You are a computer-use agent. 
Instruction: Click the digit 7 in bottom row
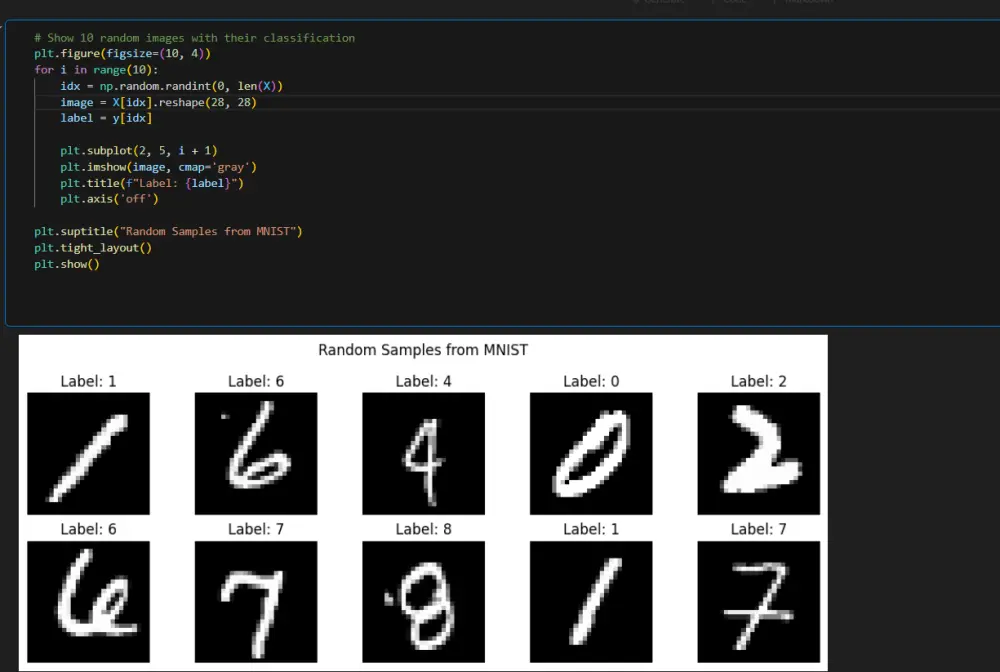256,601
